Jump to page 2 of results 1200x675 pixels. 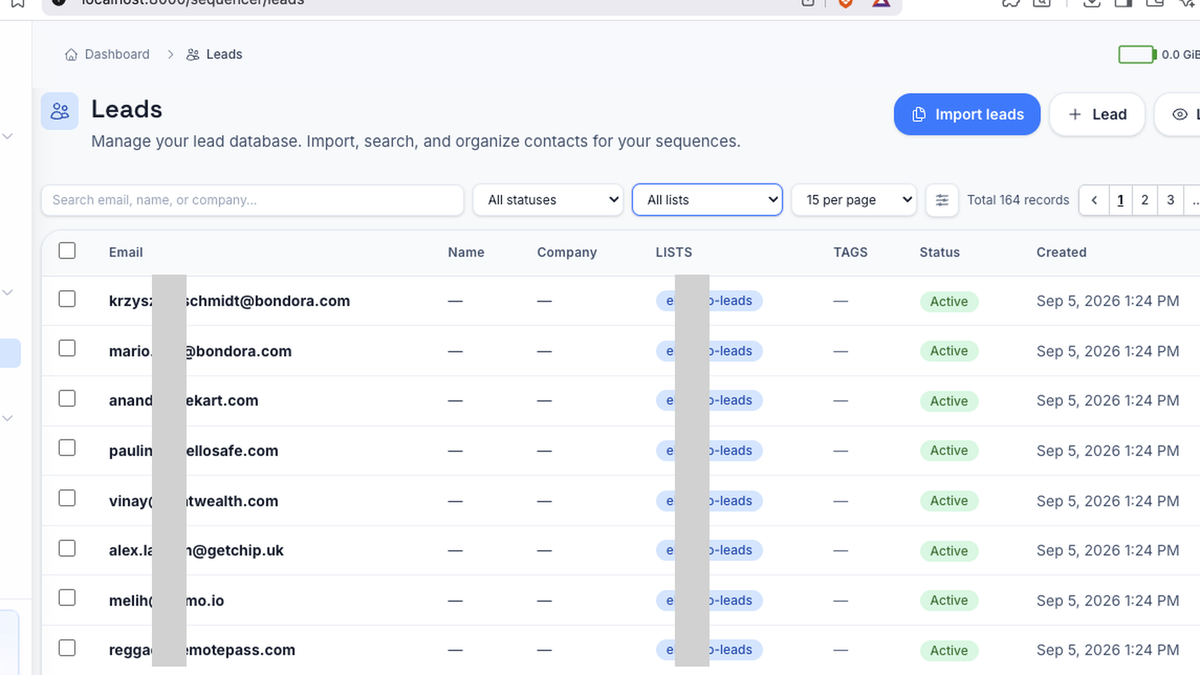[1145, 200]
